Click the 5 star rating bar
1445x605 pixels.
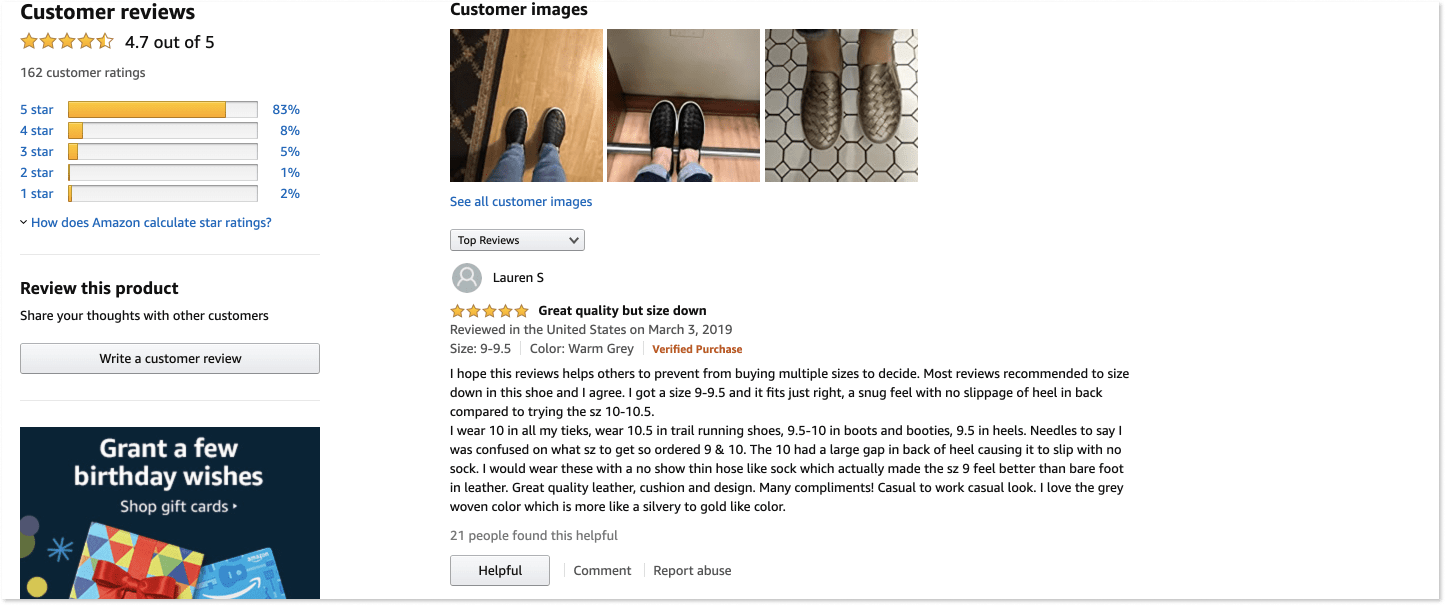[163, 110]
